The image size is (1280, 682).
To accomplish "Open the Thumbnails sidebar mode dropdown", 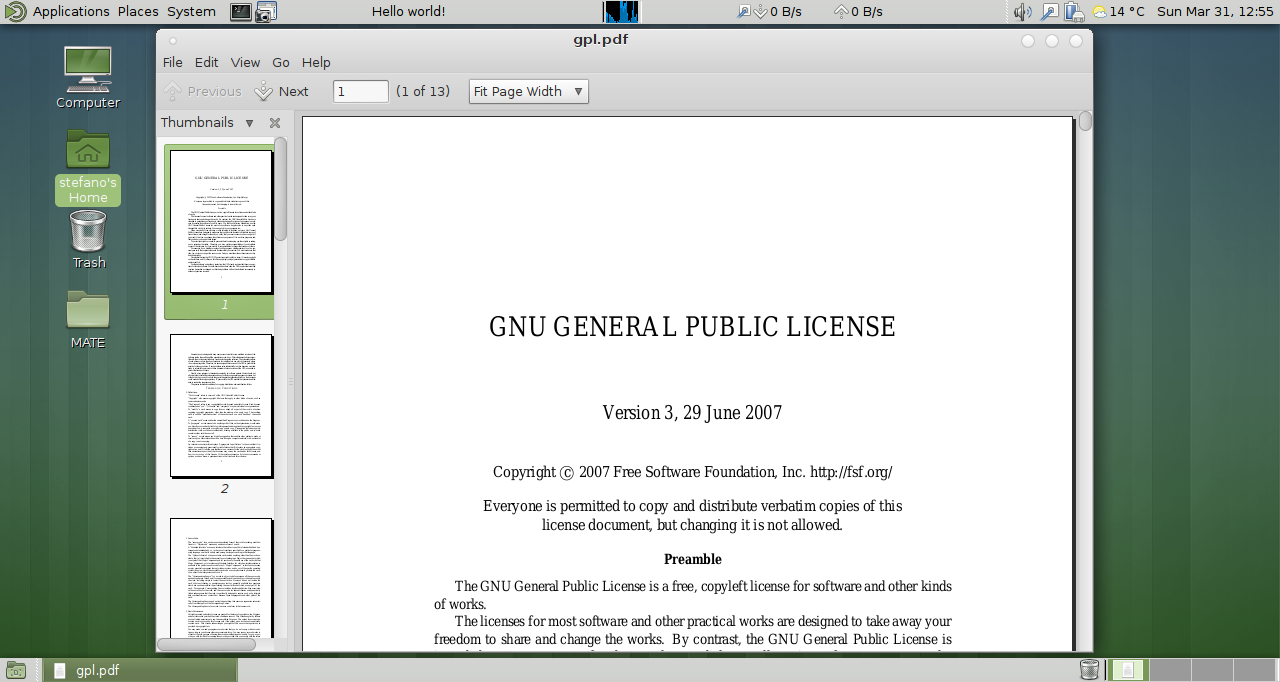I will point(250,123).
